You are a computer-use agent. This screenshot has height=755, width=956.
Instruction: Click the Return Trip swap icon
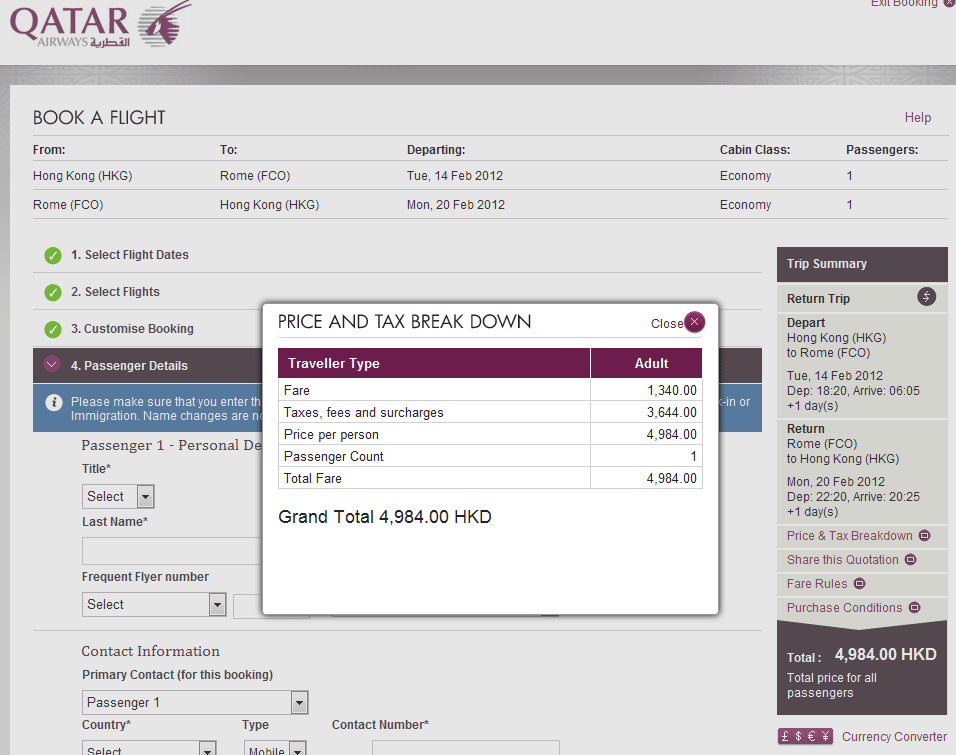click(927, 297)
